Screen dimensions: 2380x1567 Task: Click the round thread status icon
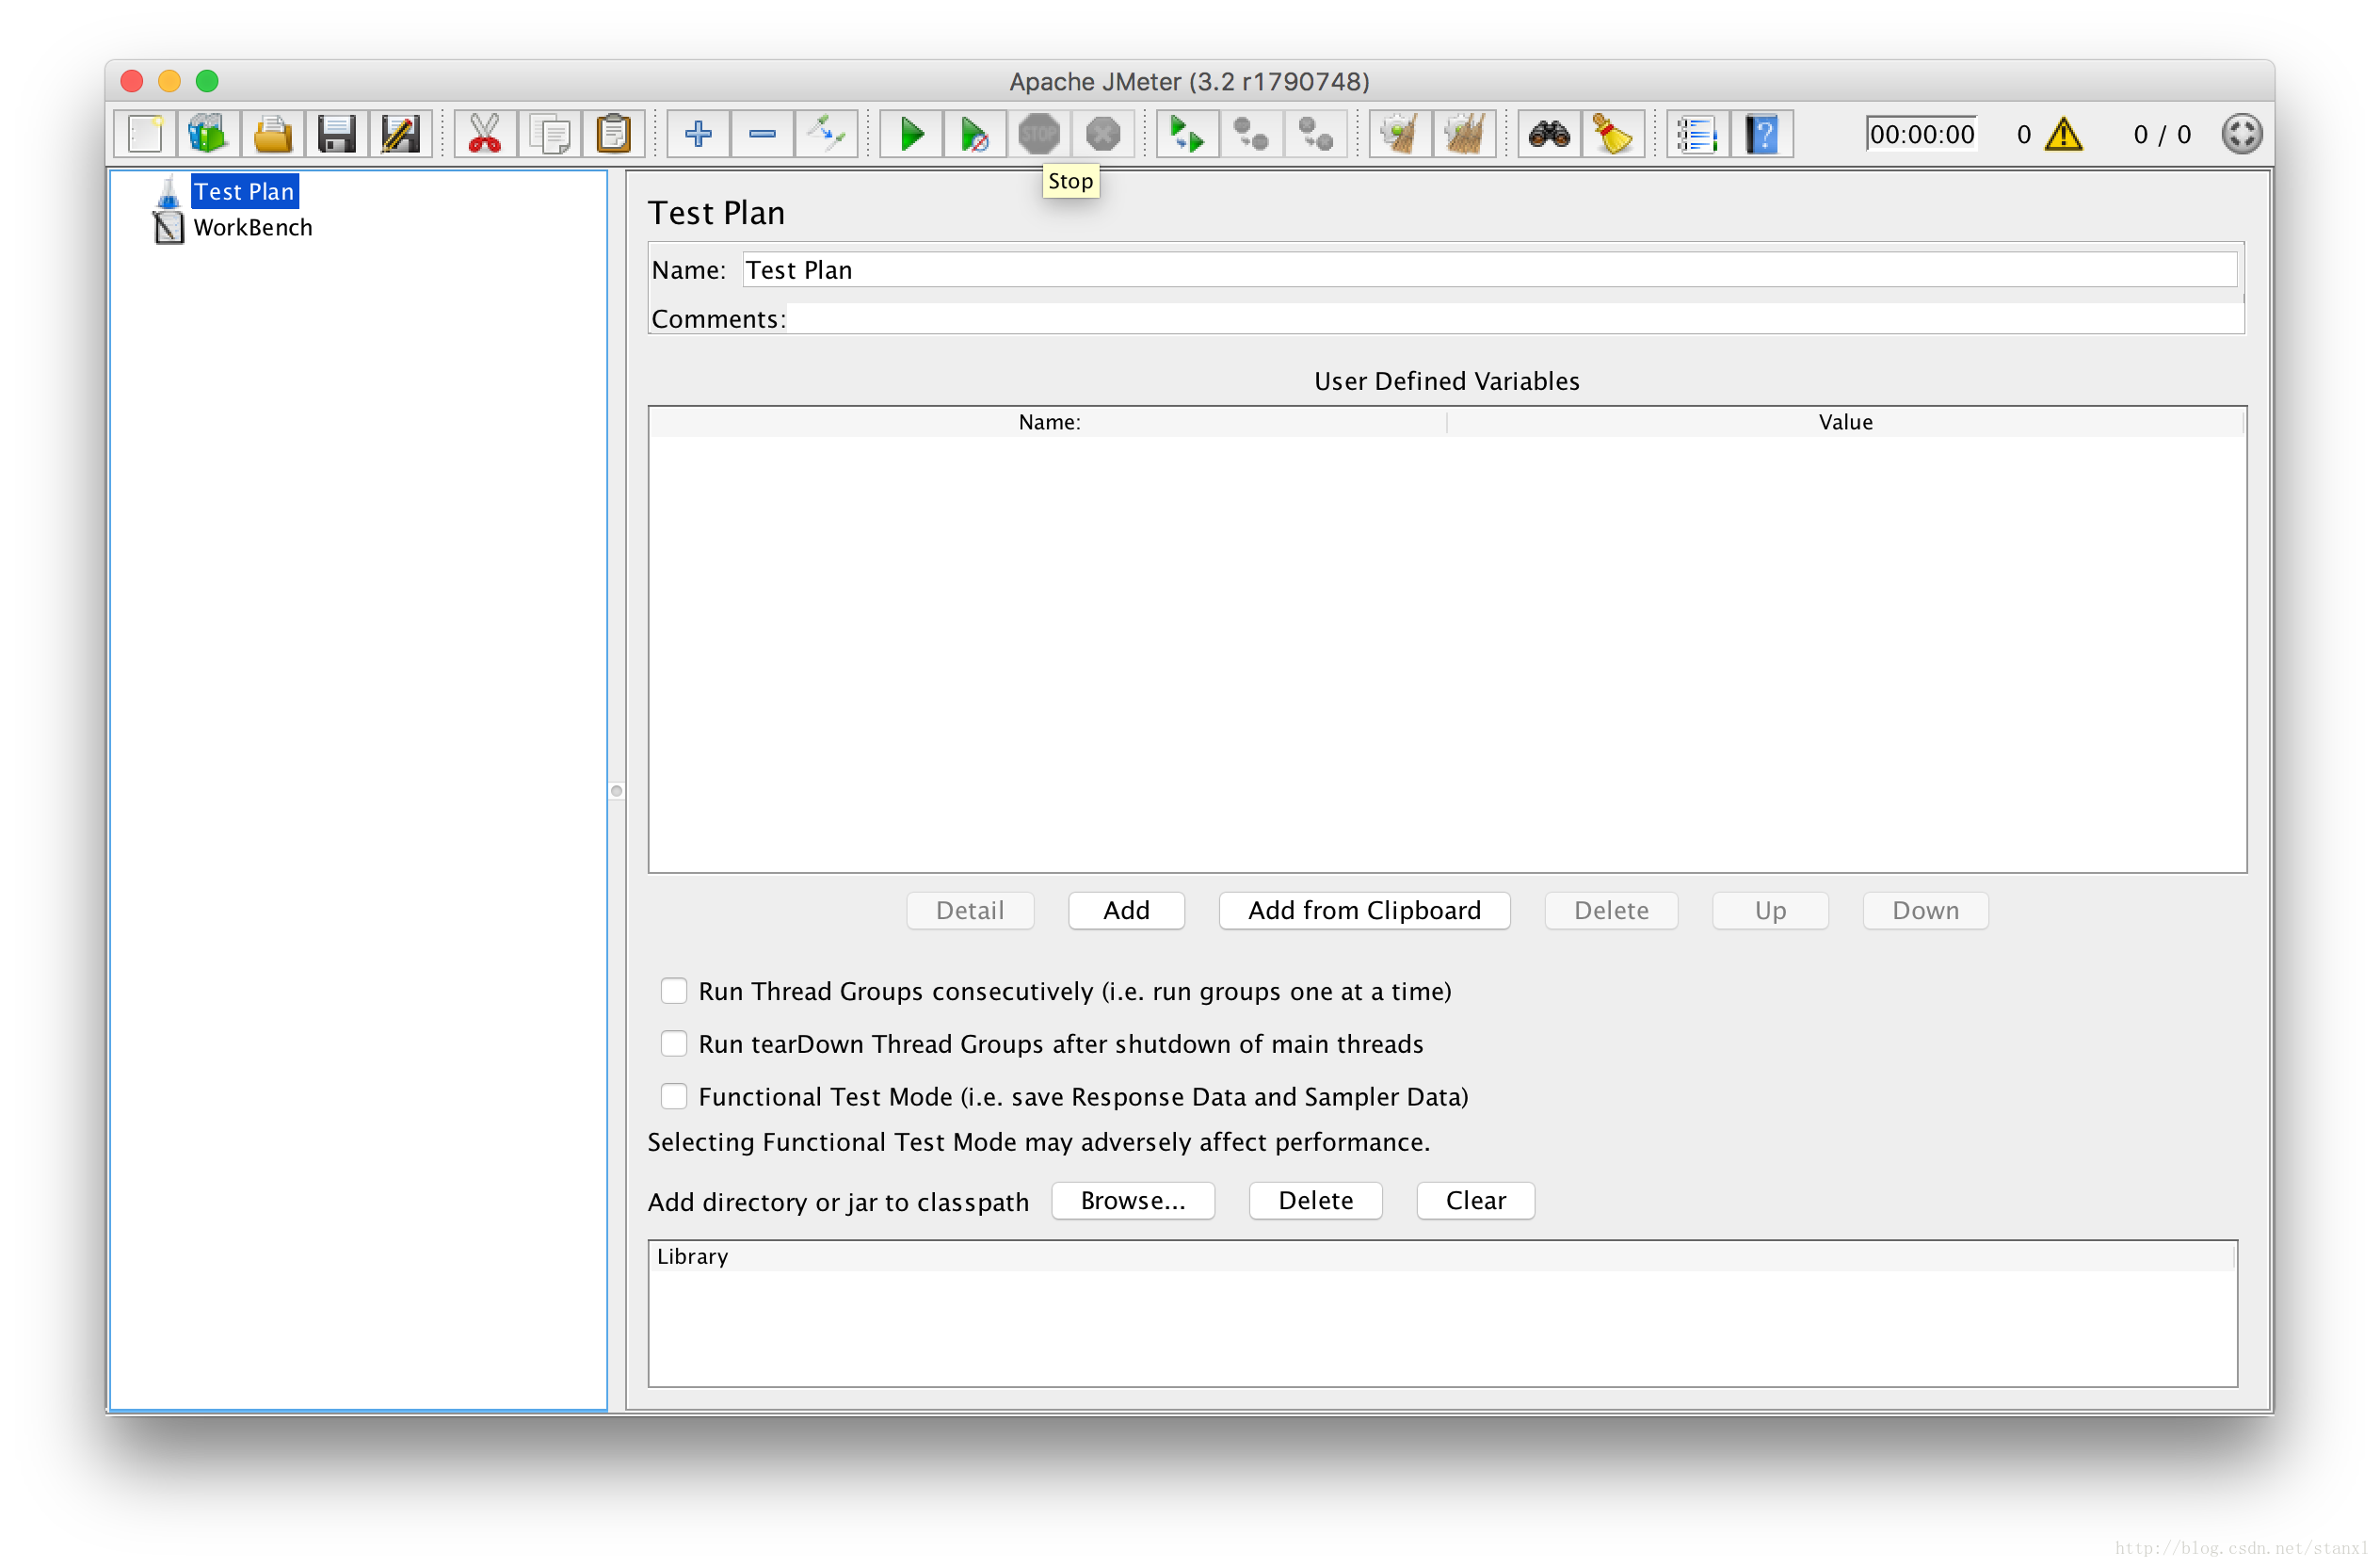click(x=2242, y=134)
